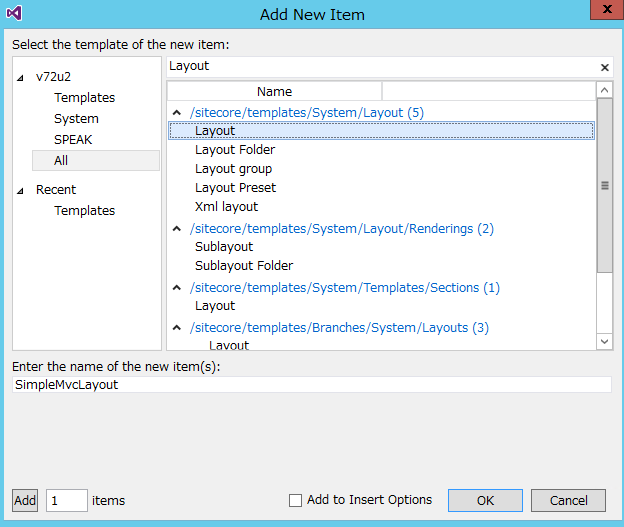Viewport: 624px width, 527px height.
Task: Click the Layout search field
Action: click(x=382, y=66)
